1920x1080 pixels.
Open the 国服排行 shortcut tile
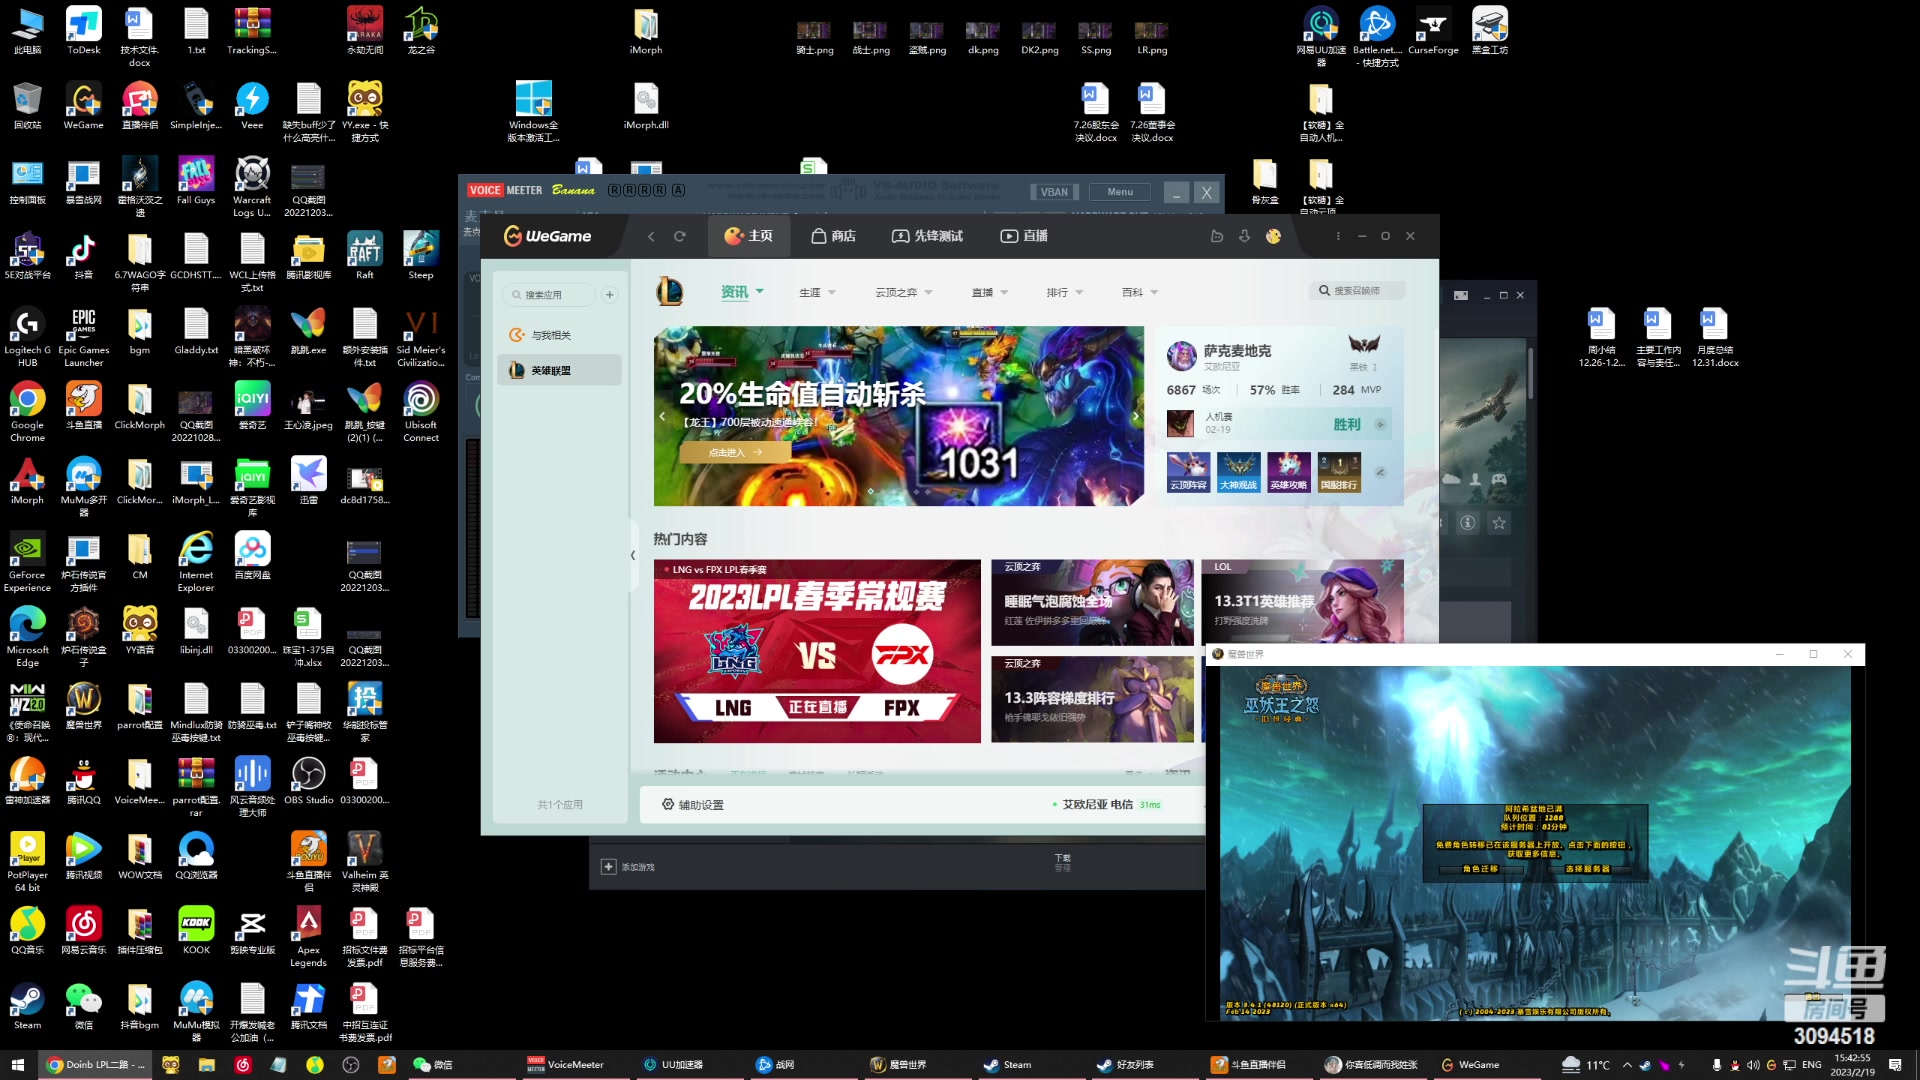click(x=1339, y=472)
